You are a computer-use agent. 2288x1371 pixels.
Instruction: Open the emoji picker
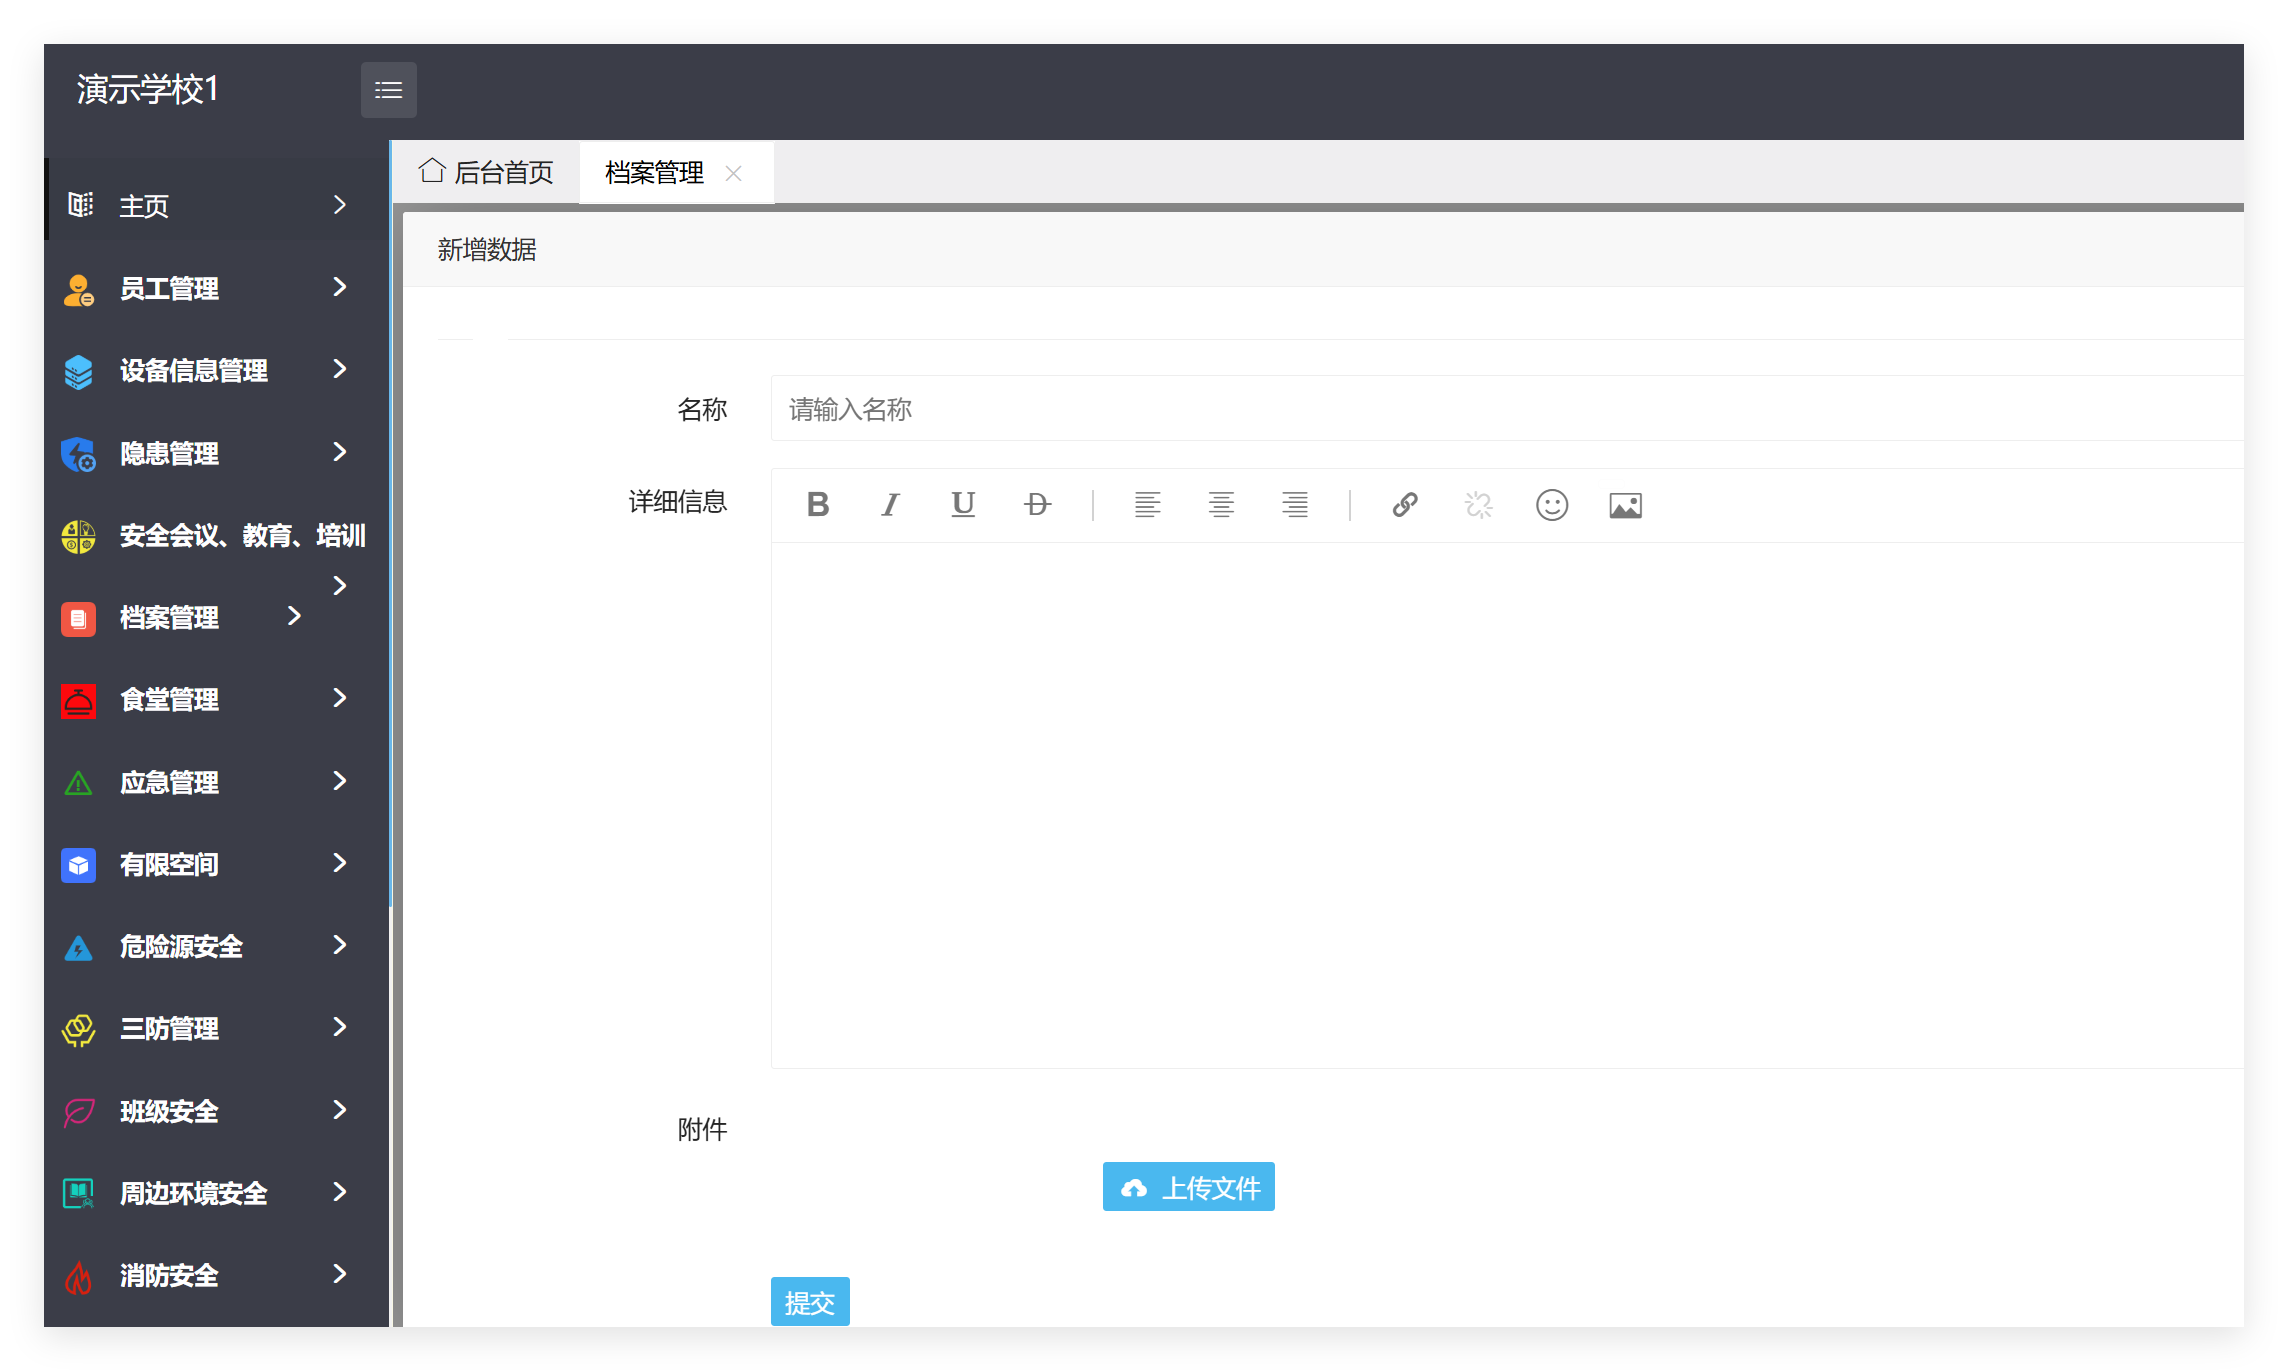click(1551, 505)
